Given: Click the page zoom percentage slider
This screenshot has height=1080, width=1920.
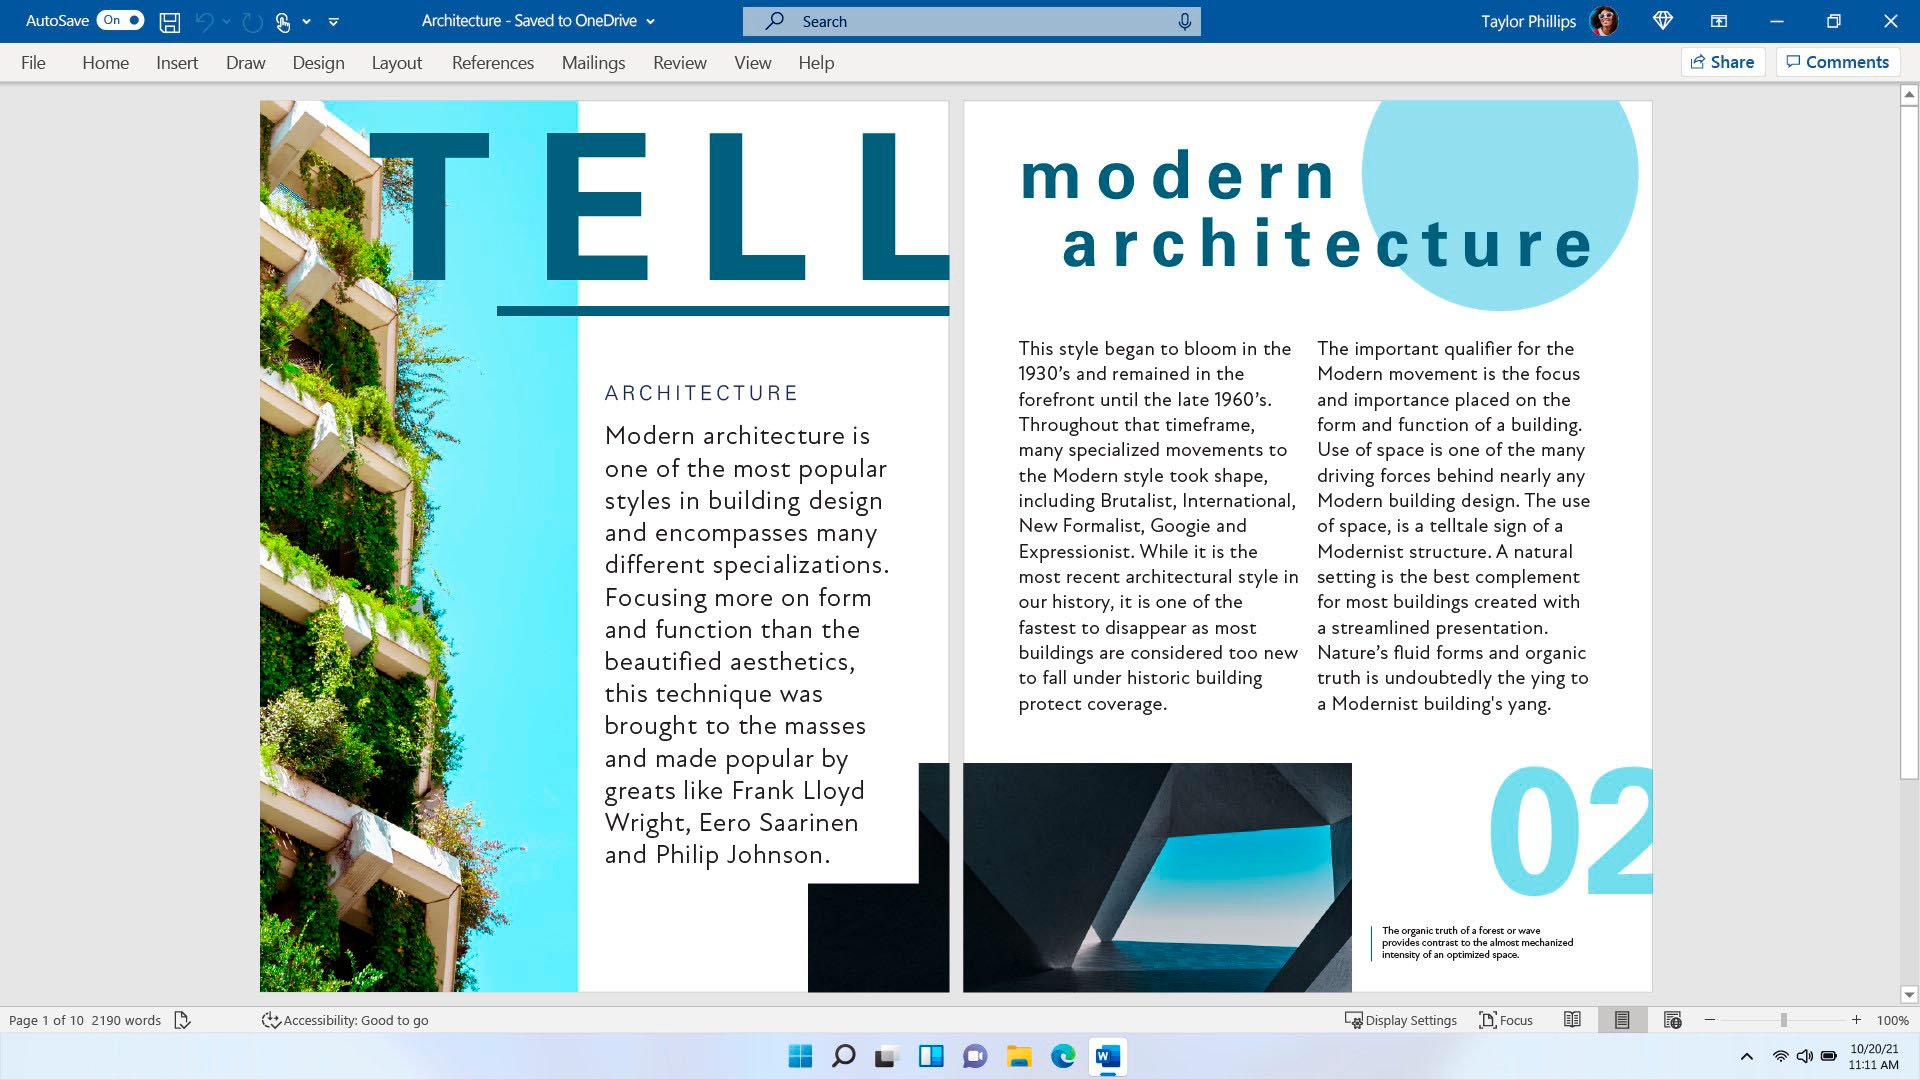Looking at the screenshot, I should 1783,1019.
